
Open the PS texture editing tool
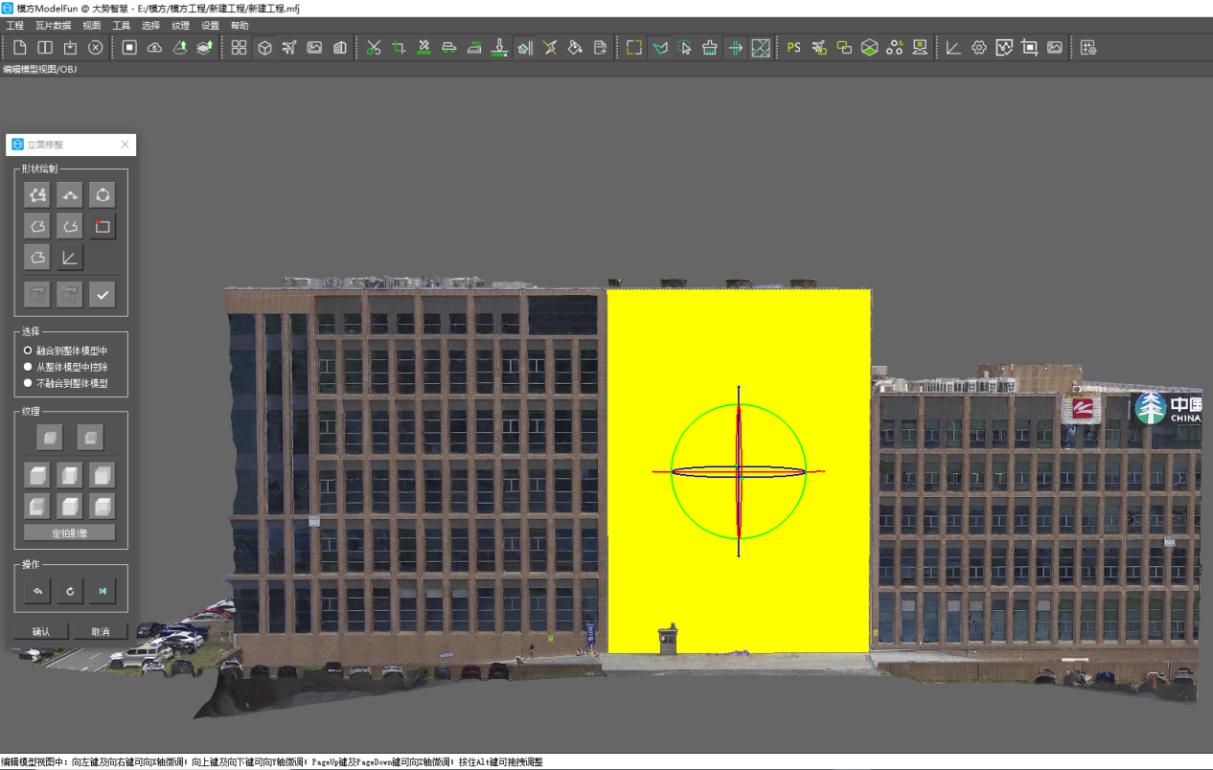794,47
